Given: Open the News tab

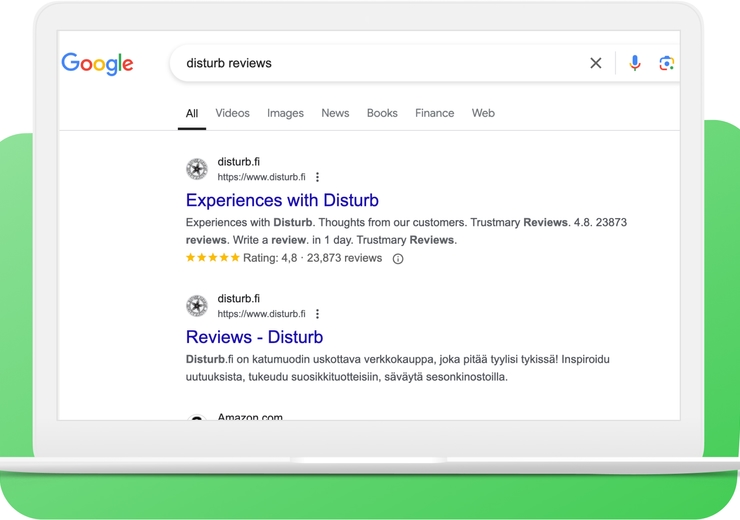Looking at the screenshot, I should [335, 113].
